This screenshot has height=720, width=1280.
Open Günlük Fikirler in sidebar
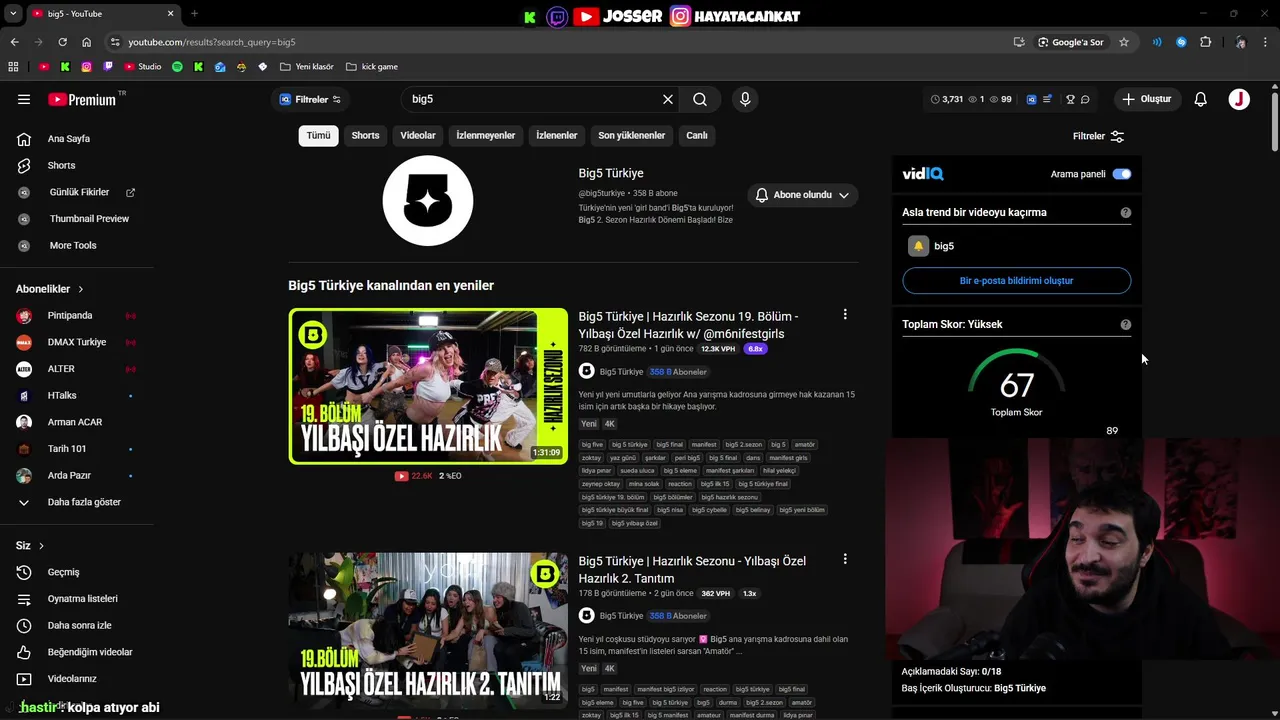point(77,192)
